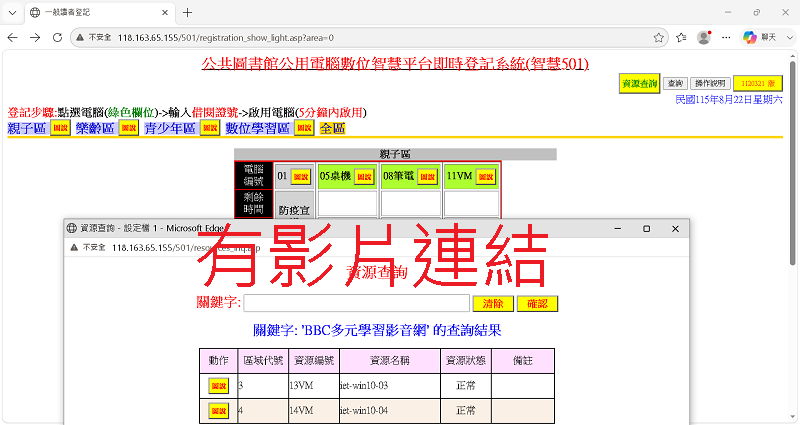Image resolution: width=800 pixels, height=425 pixels.
Task: Click the keyword input field in 資源查詢
Action: [x=356, y=303]
